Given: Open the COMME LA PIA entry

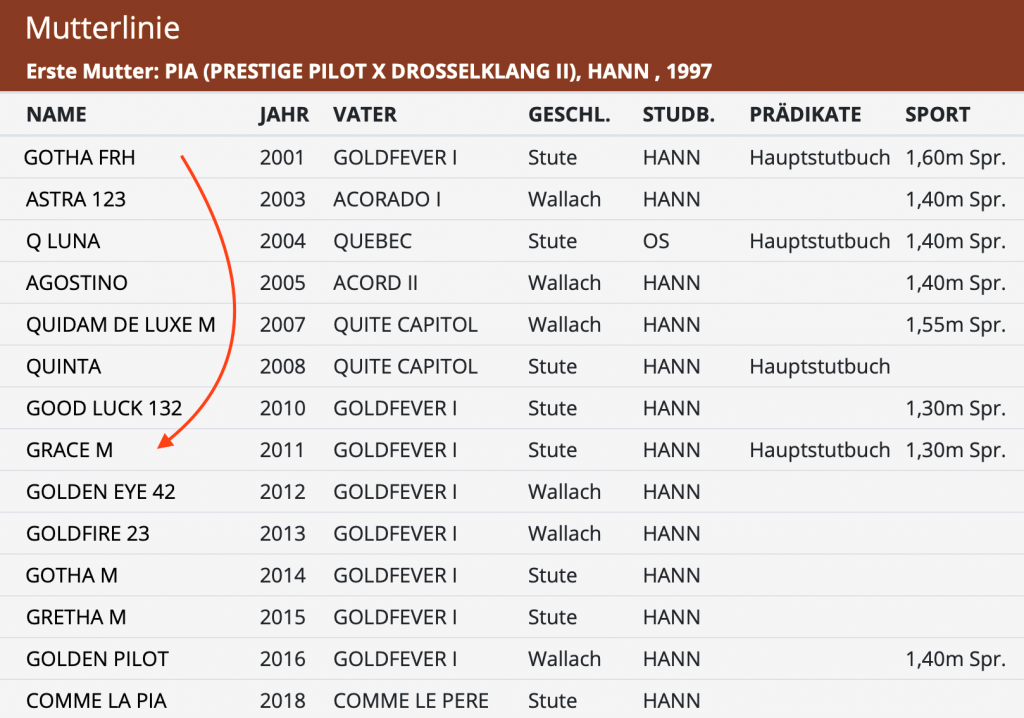Looking at the screenshot, I should pos(96,701).
